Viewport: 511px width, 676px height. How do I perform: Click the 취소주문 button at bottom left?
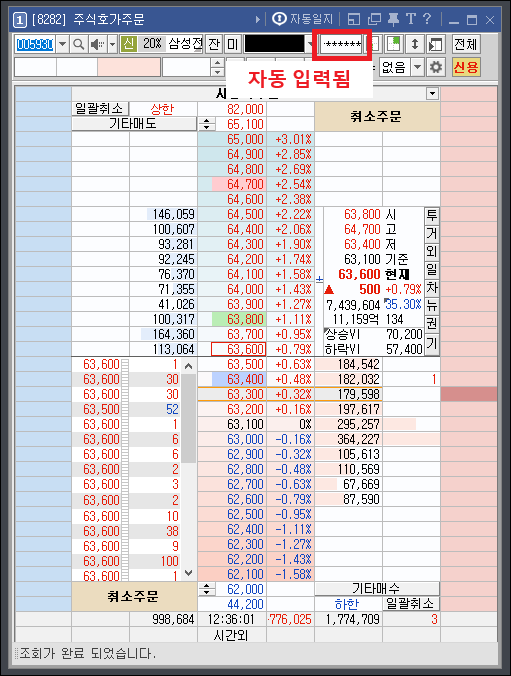[x=134, y=597]
